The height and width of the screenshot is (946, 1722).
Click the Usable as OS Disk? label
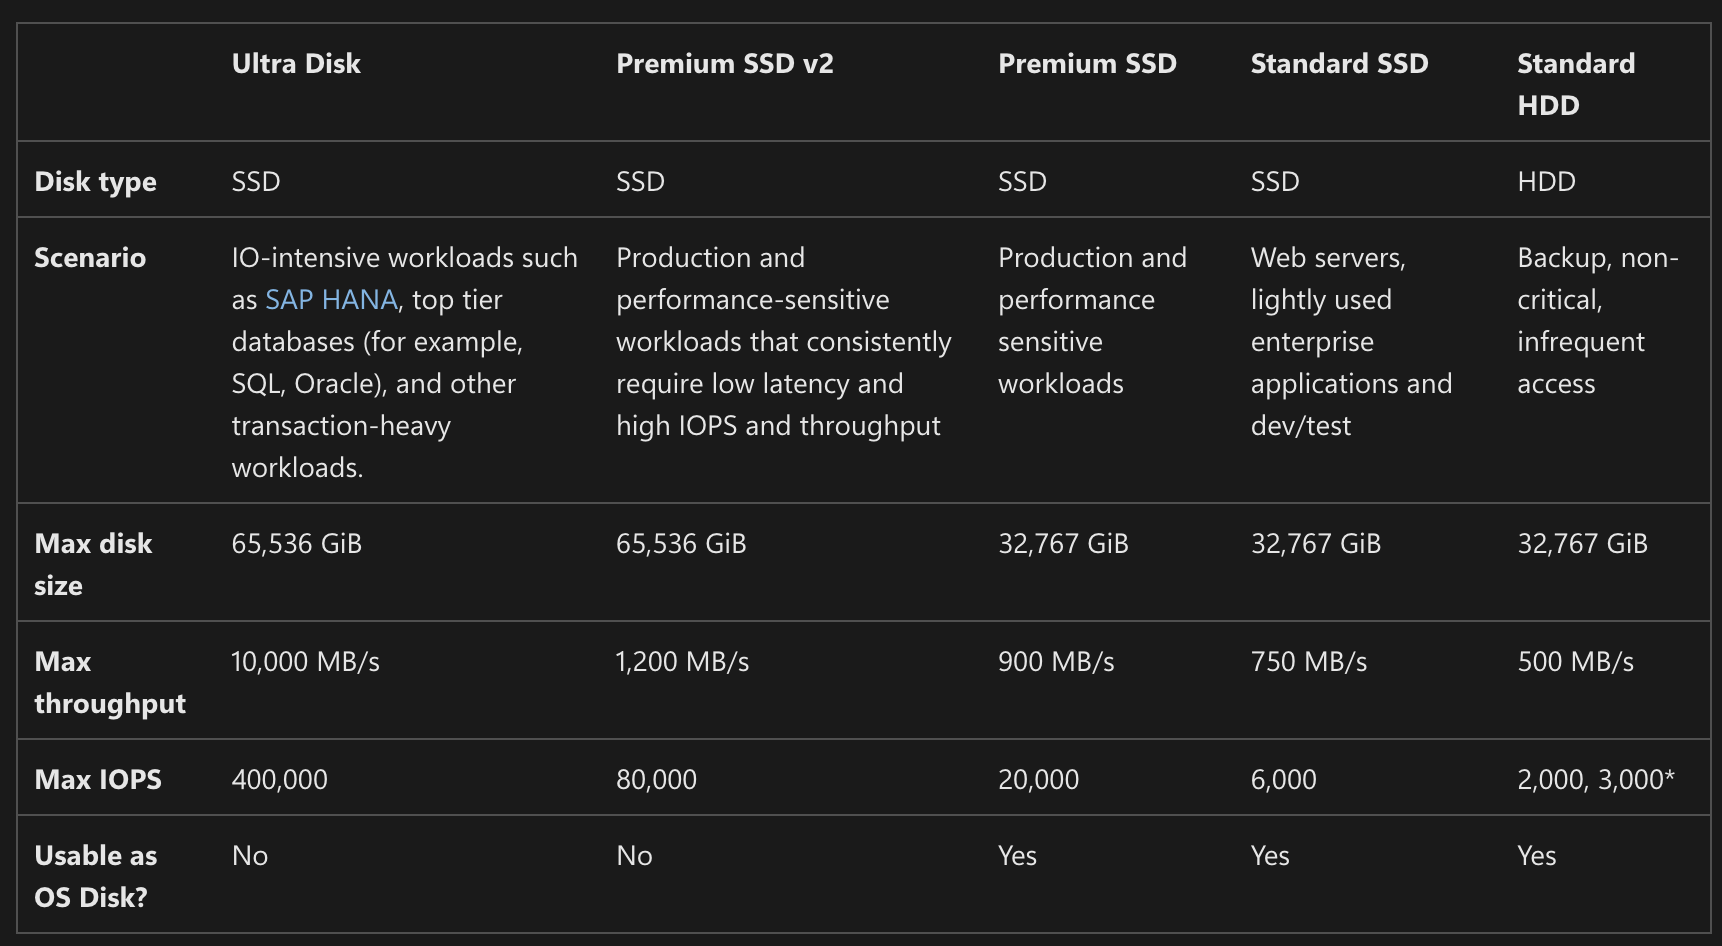[96, 877]
